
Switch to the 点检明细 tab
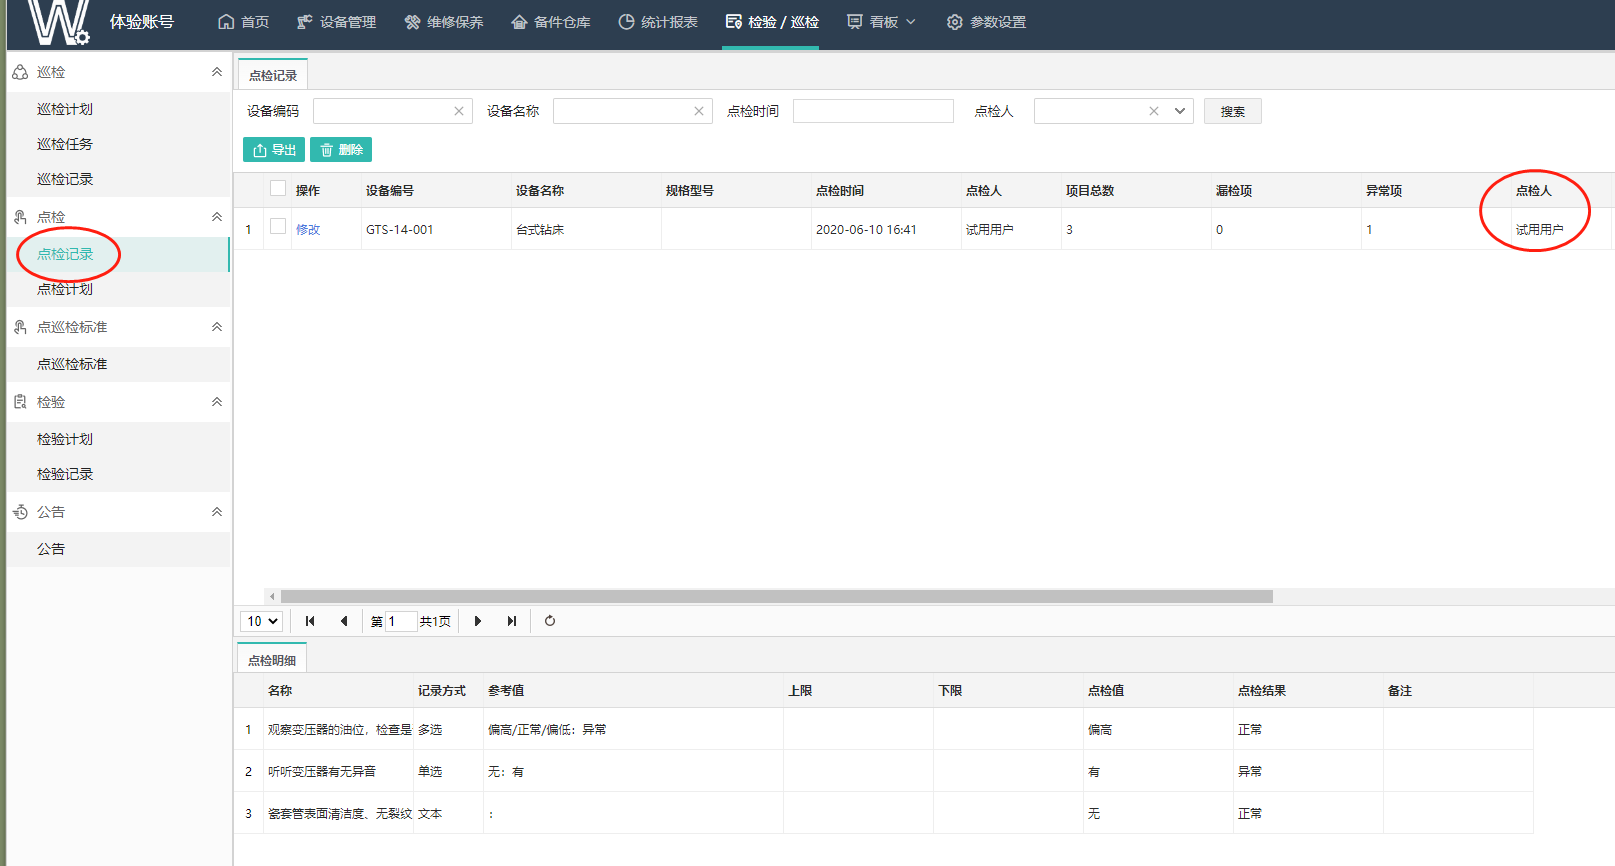click(272, 660)
